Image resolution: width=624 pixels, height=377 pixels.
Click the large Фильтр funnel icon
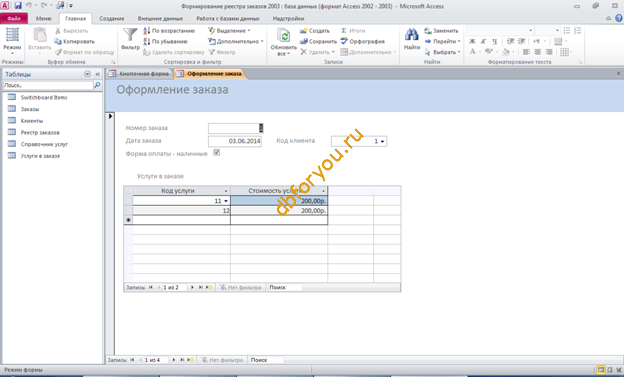(130, 35)
